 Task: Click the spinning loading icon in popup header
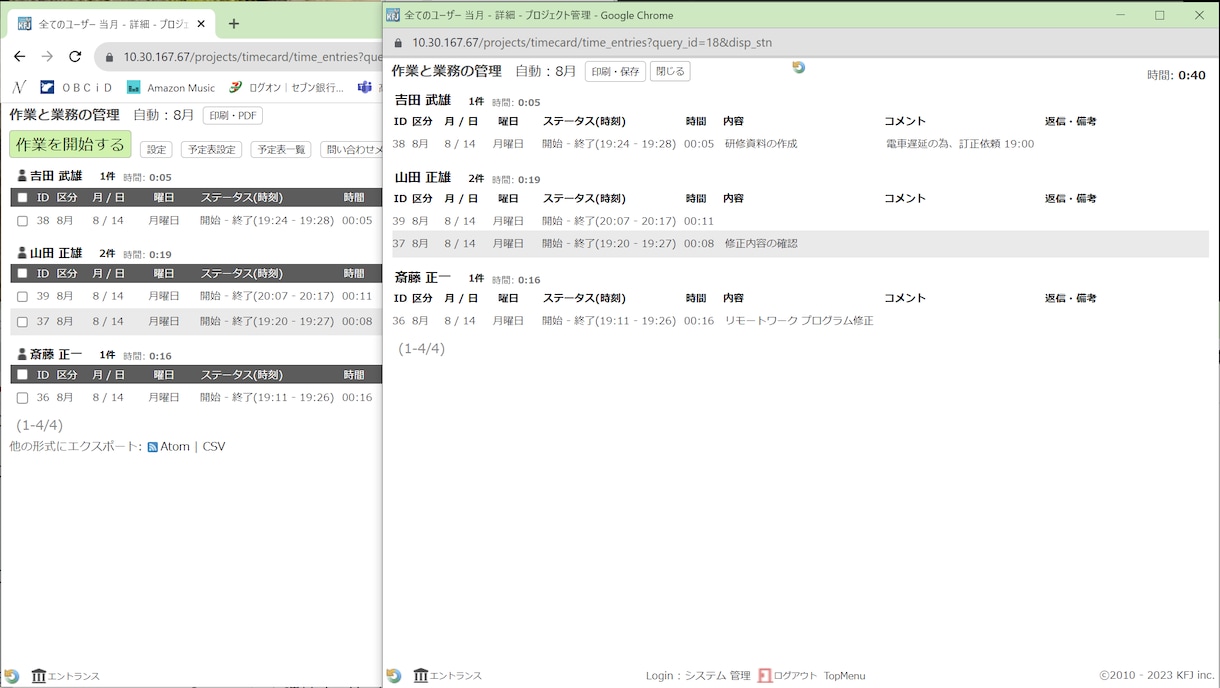798,67
